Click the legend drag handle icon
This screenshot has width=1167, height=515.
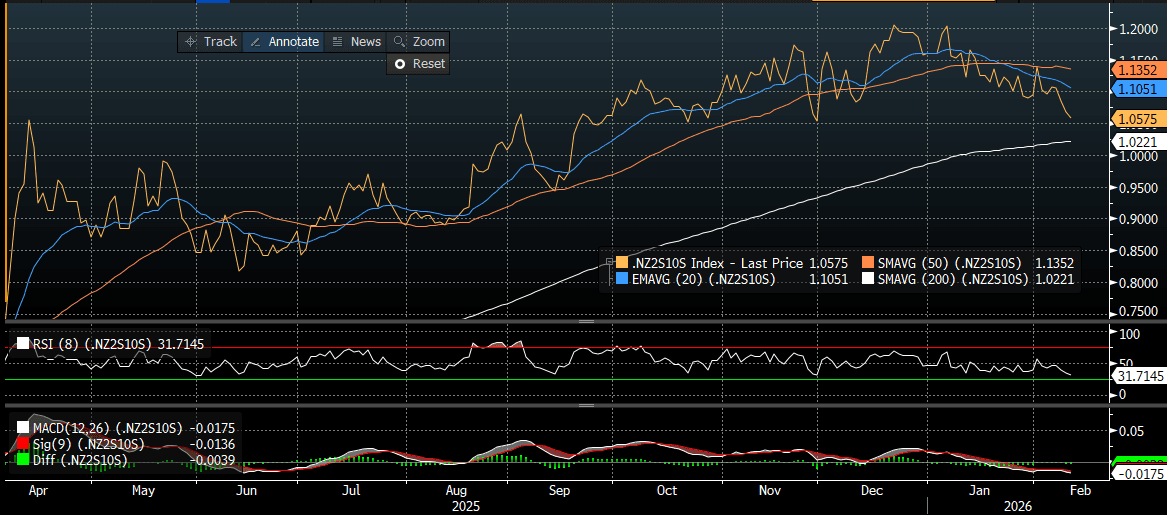click(x=607, y=263)
